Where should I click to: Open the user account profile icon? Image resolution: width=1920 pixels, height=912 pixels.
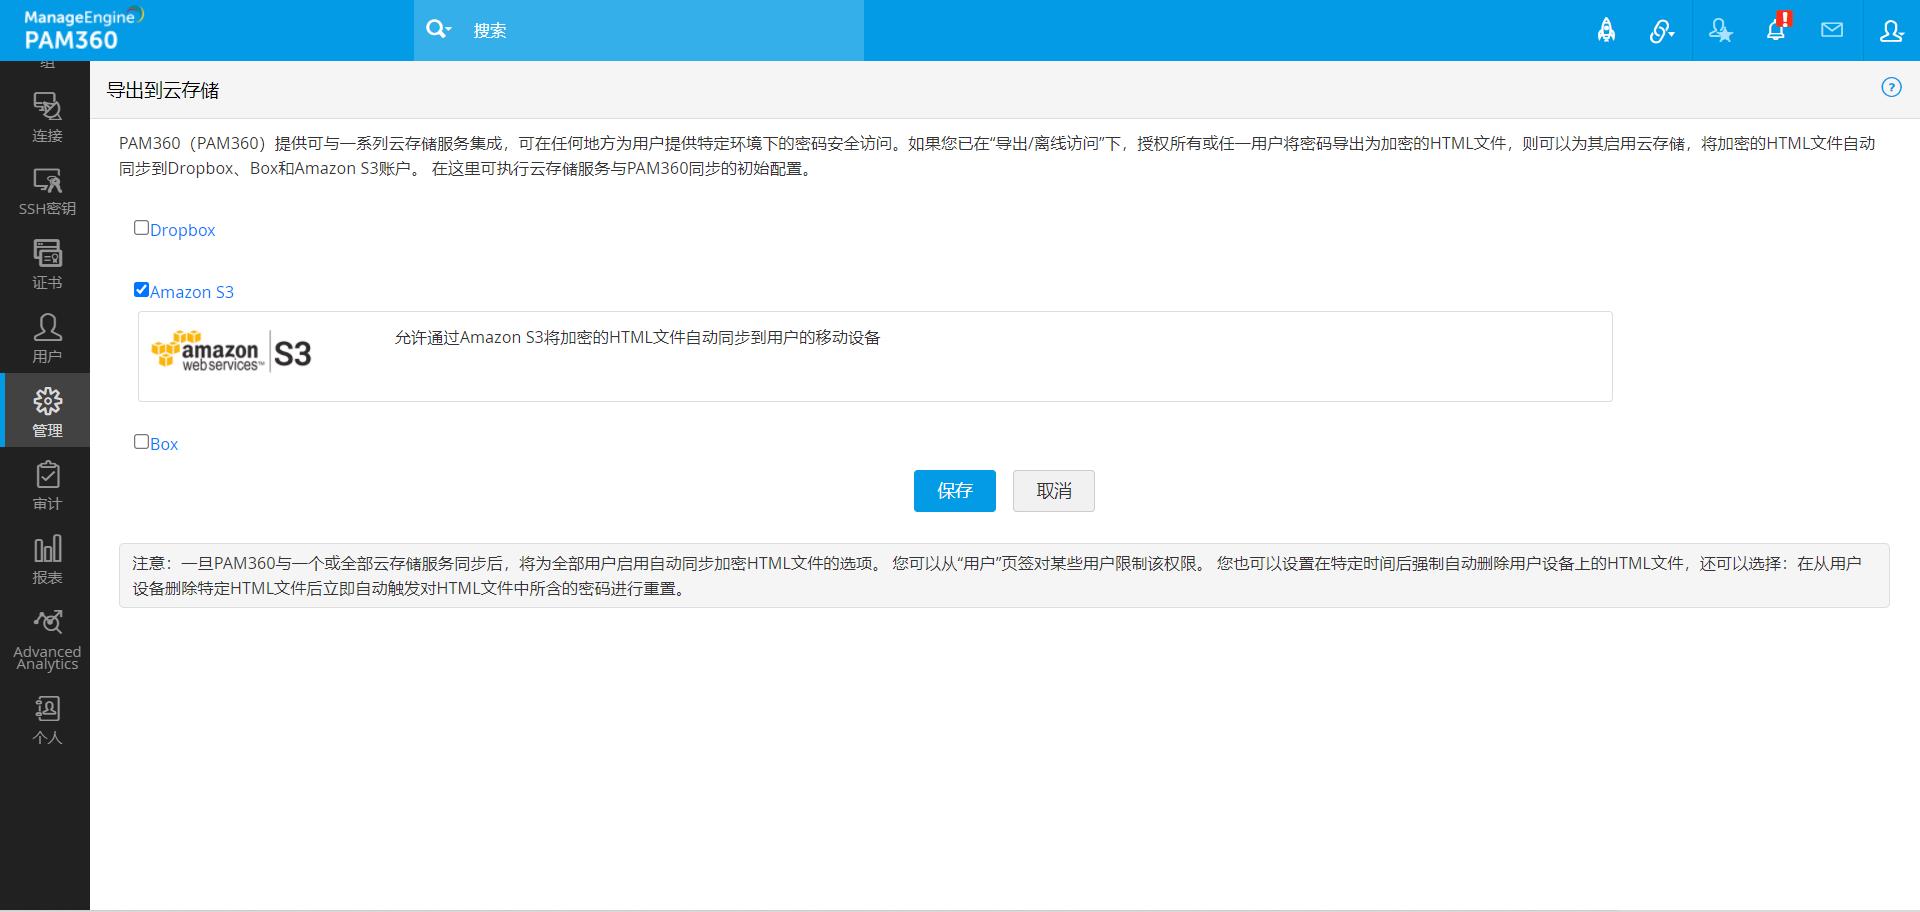click(1891, 31)
